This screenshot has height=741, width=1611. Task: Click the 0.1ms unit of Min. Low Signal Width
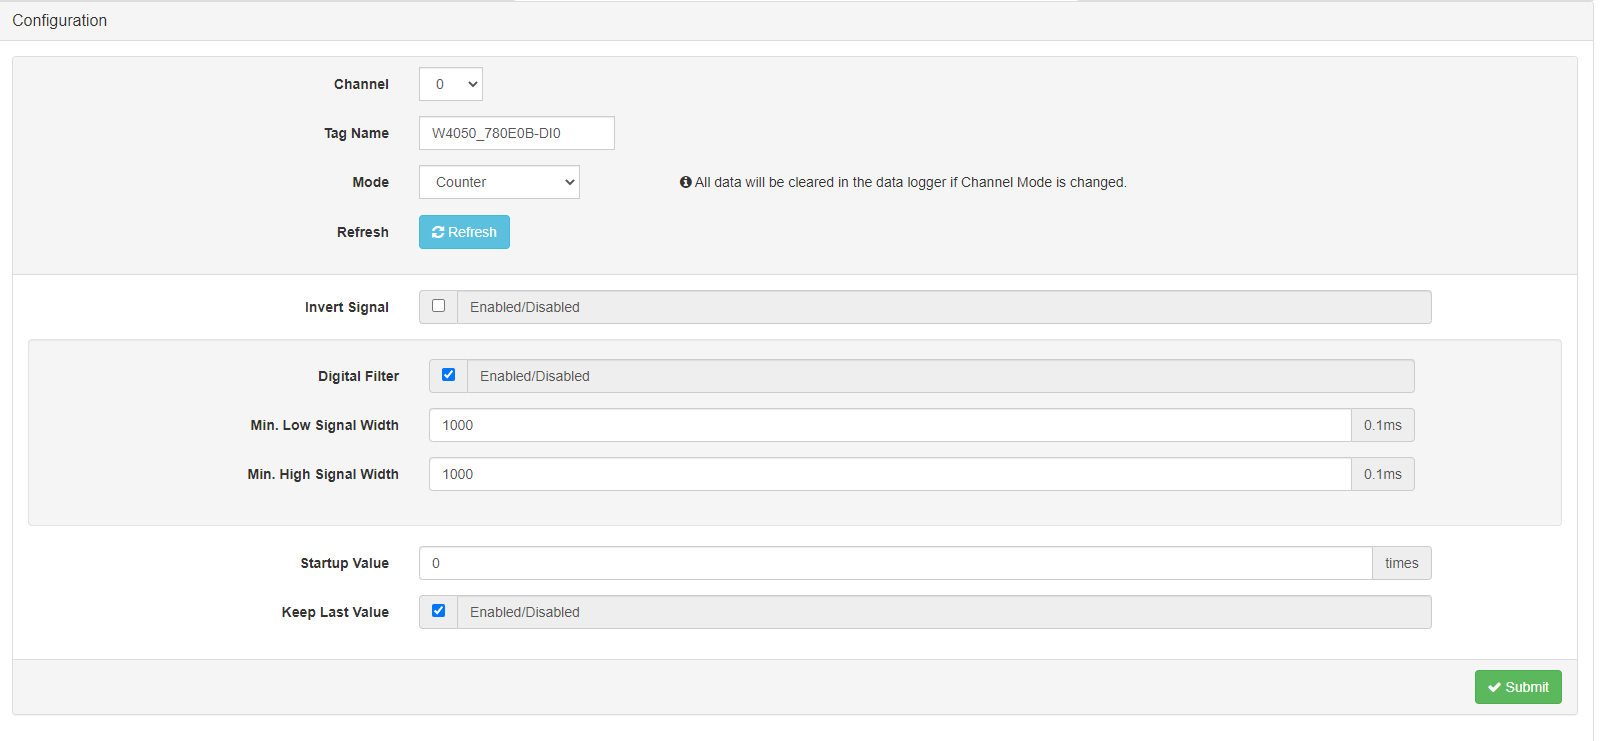1383,425
